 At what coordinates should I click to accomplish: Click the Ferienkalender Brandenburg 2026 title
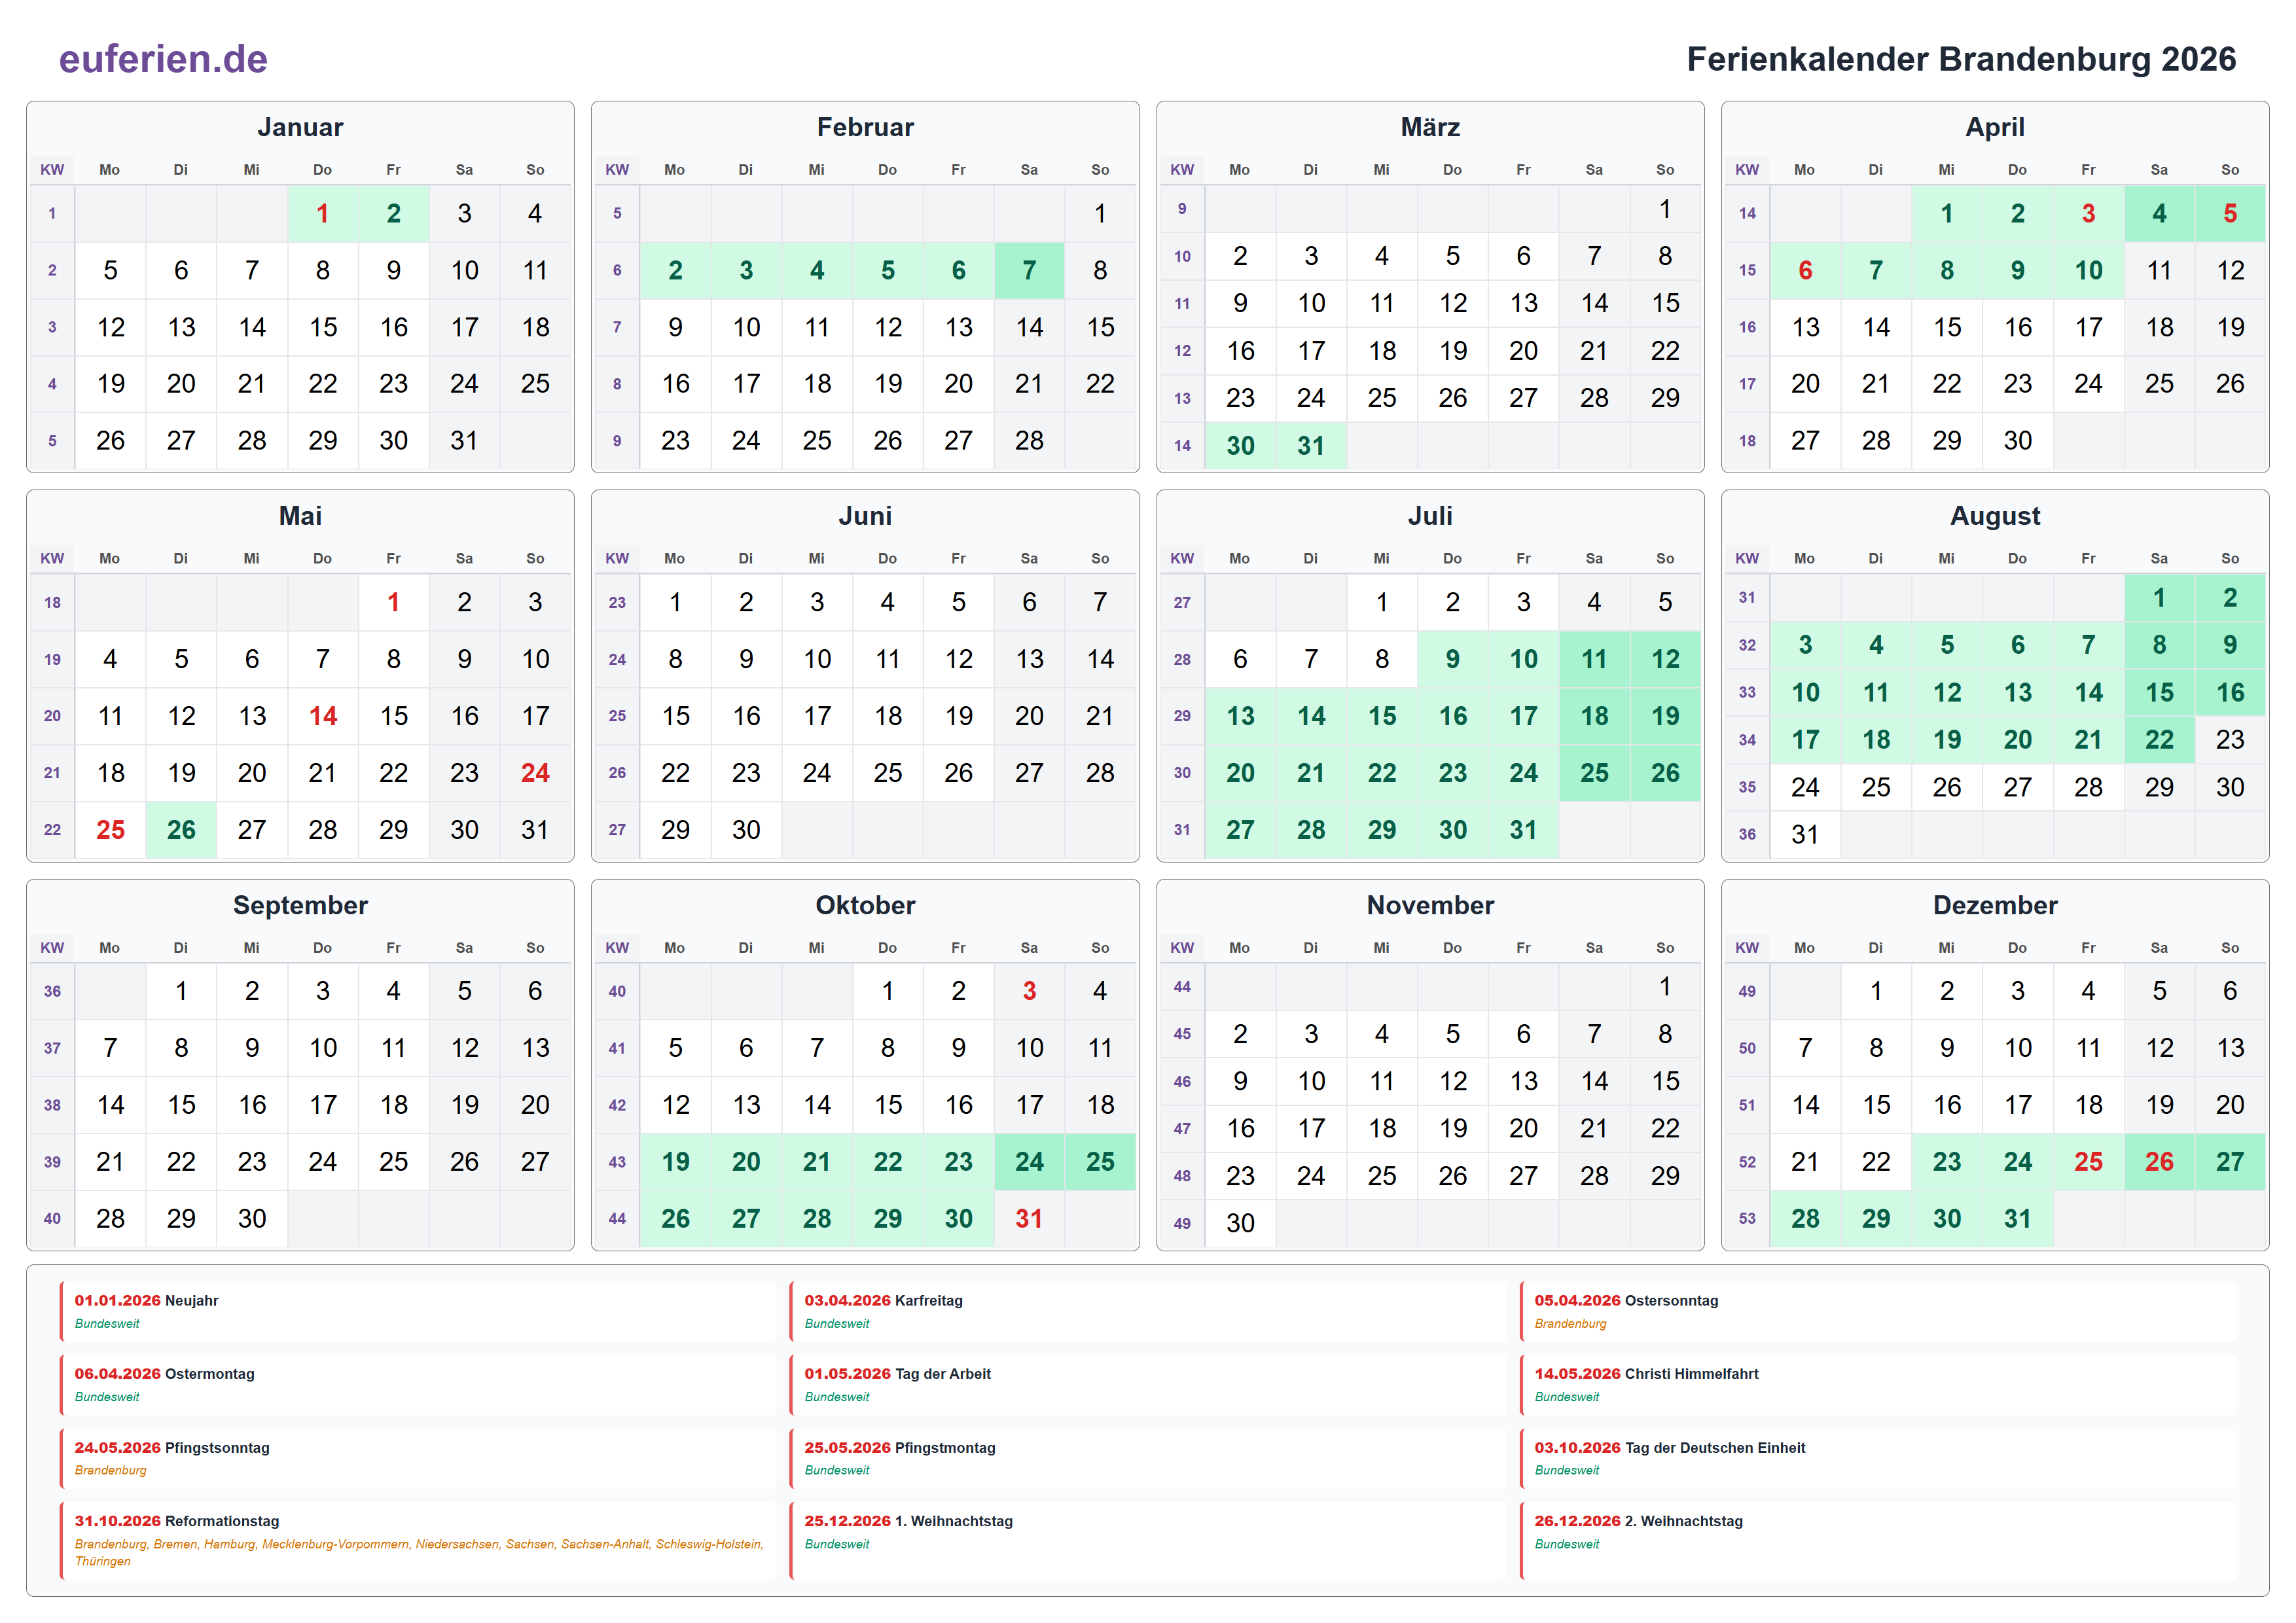1961,59
